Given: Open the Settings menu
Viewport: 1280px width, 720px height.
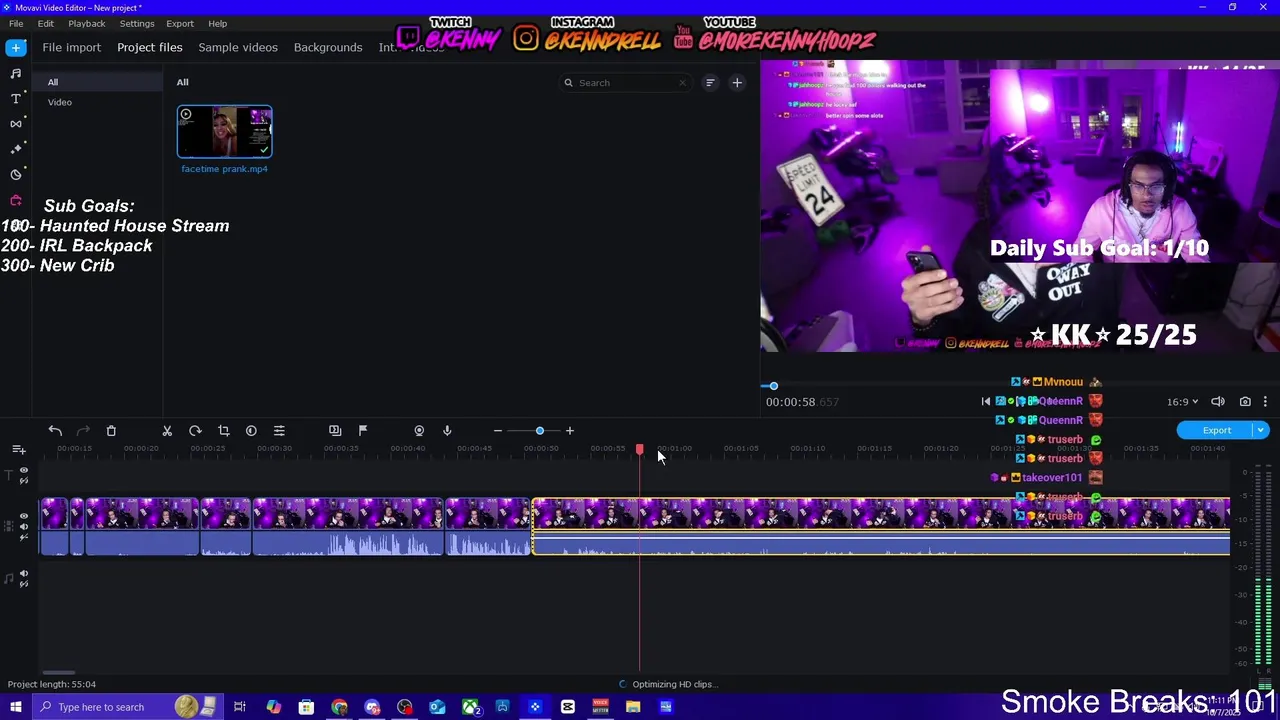Looking at the screenshot, I should (137, 23).
